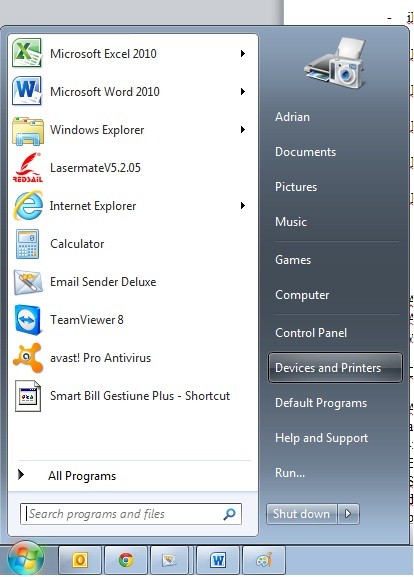Click the All Programs label
414x577 pixels.
[82, 476]
